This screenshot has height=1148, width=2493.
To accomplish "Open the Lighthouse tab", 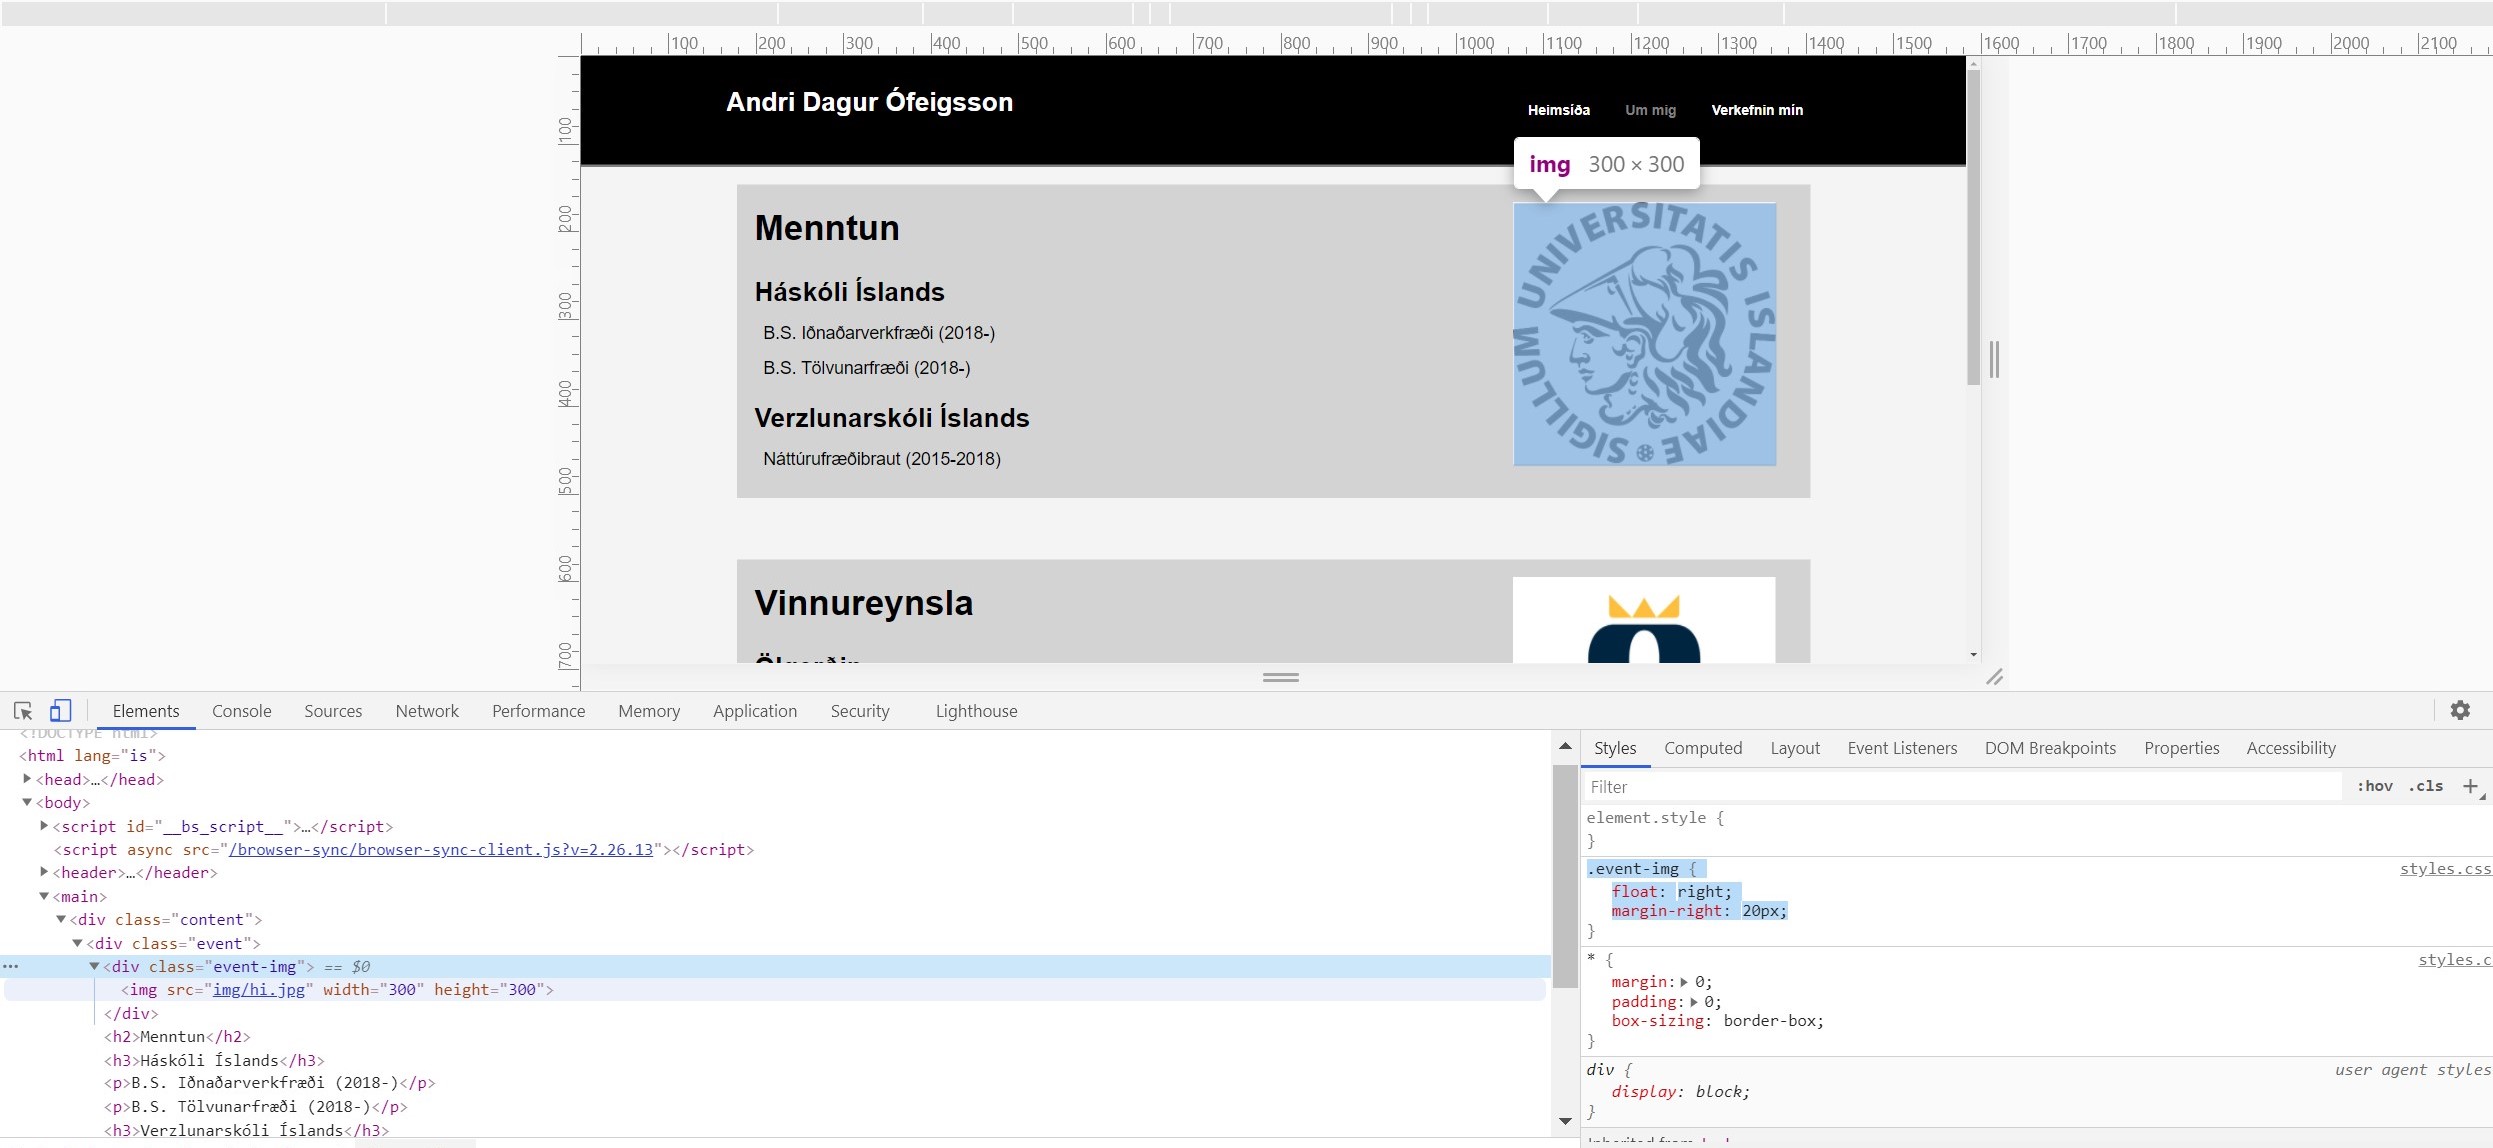I will [x=977, y=711].
